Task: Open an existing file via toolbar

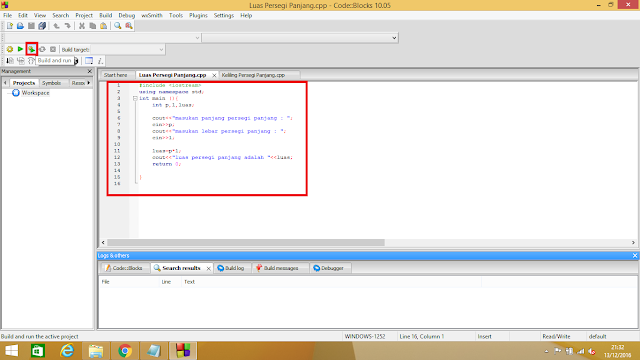Action: [20, 26]
